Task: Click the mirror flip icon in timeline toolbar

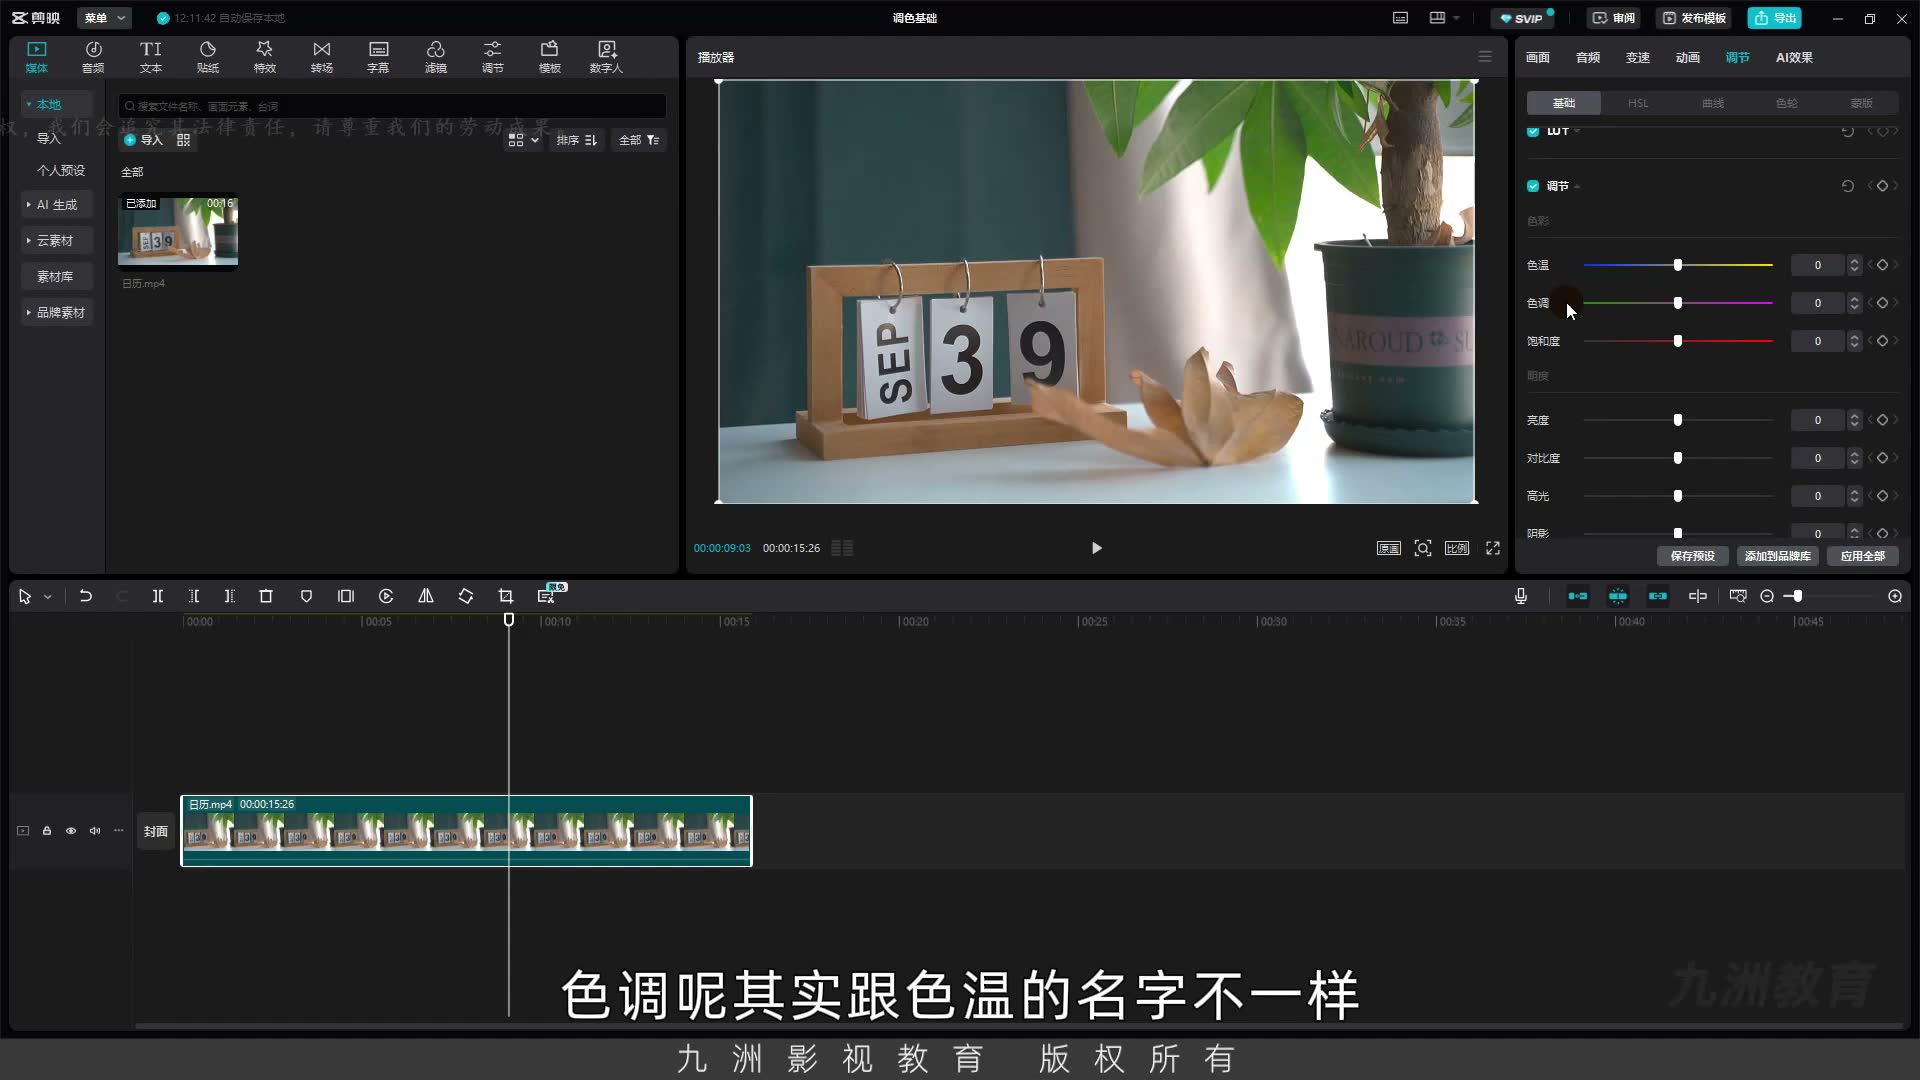Action: [x=426, y=596]
